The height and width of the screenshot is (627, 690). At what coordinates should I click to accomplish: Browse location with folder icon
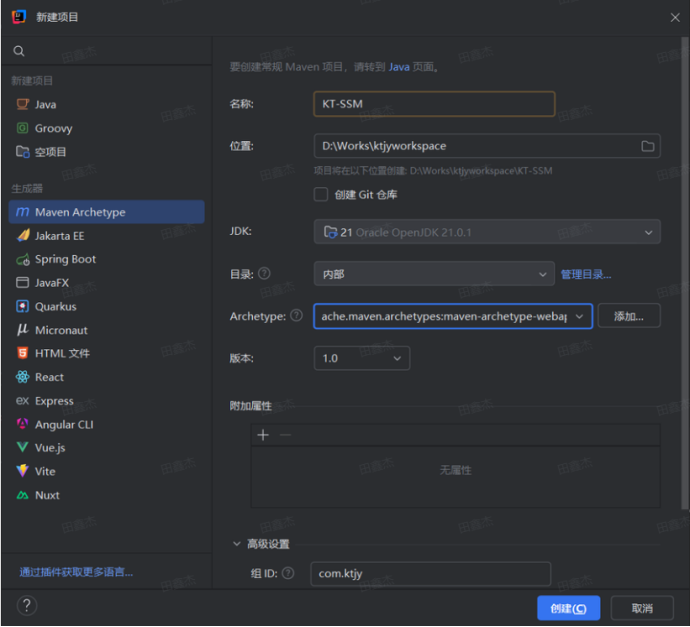[x=647, y=146]
